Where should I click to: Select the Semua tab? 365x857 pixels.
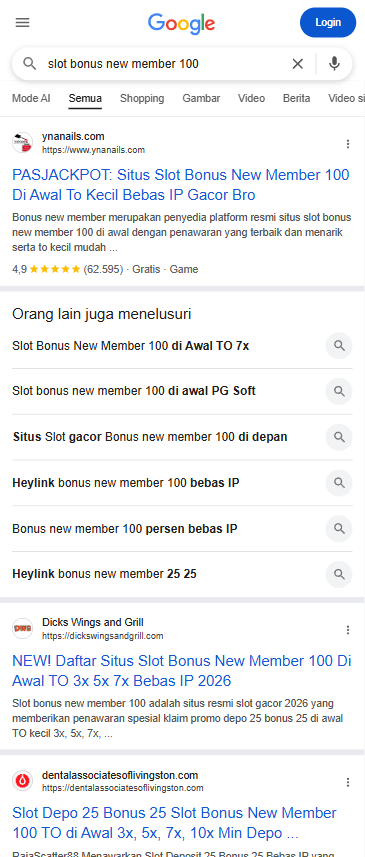85,98
